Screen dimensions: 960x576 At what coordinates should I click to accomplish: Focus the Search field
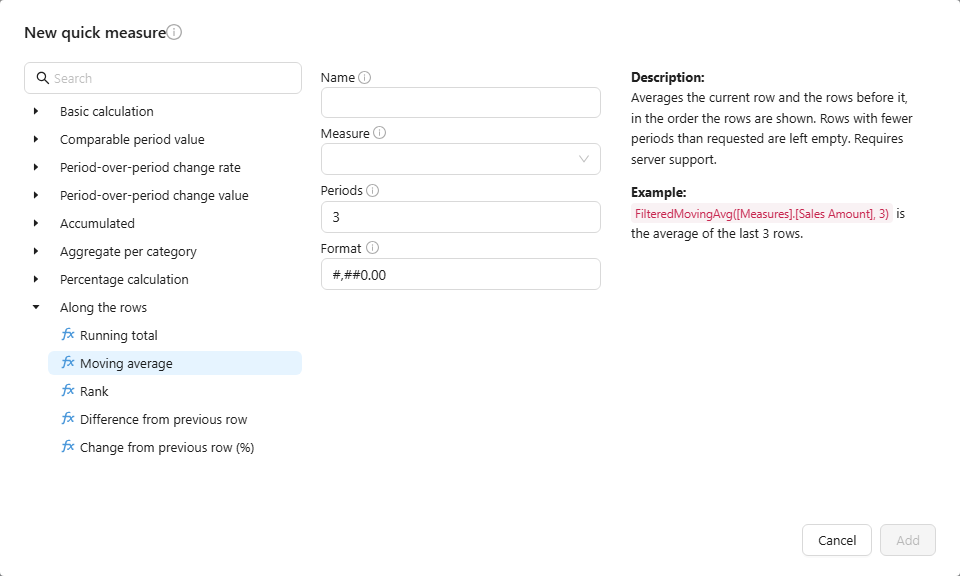coord(163,78)
